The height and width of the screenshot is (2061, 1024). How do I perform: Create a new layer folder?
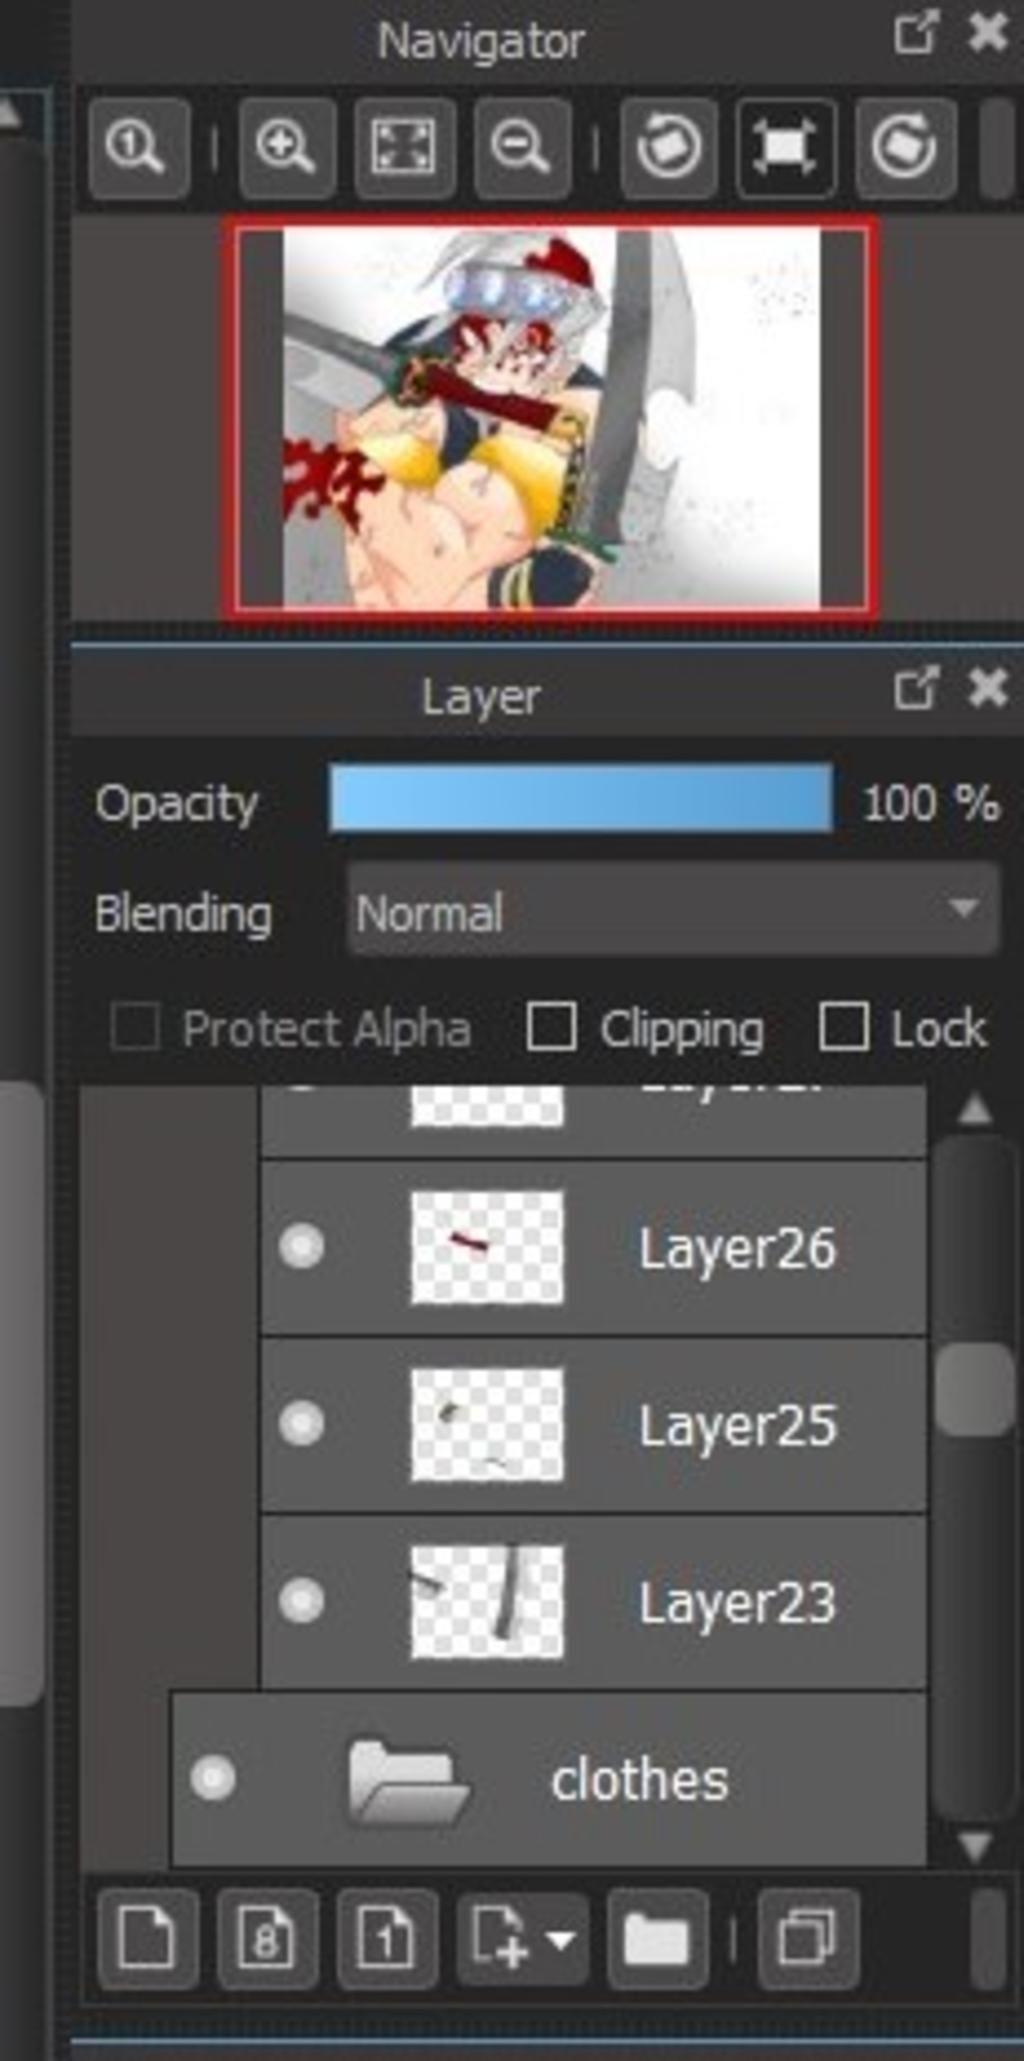657,1938
